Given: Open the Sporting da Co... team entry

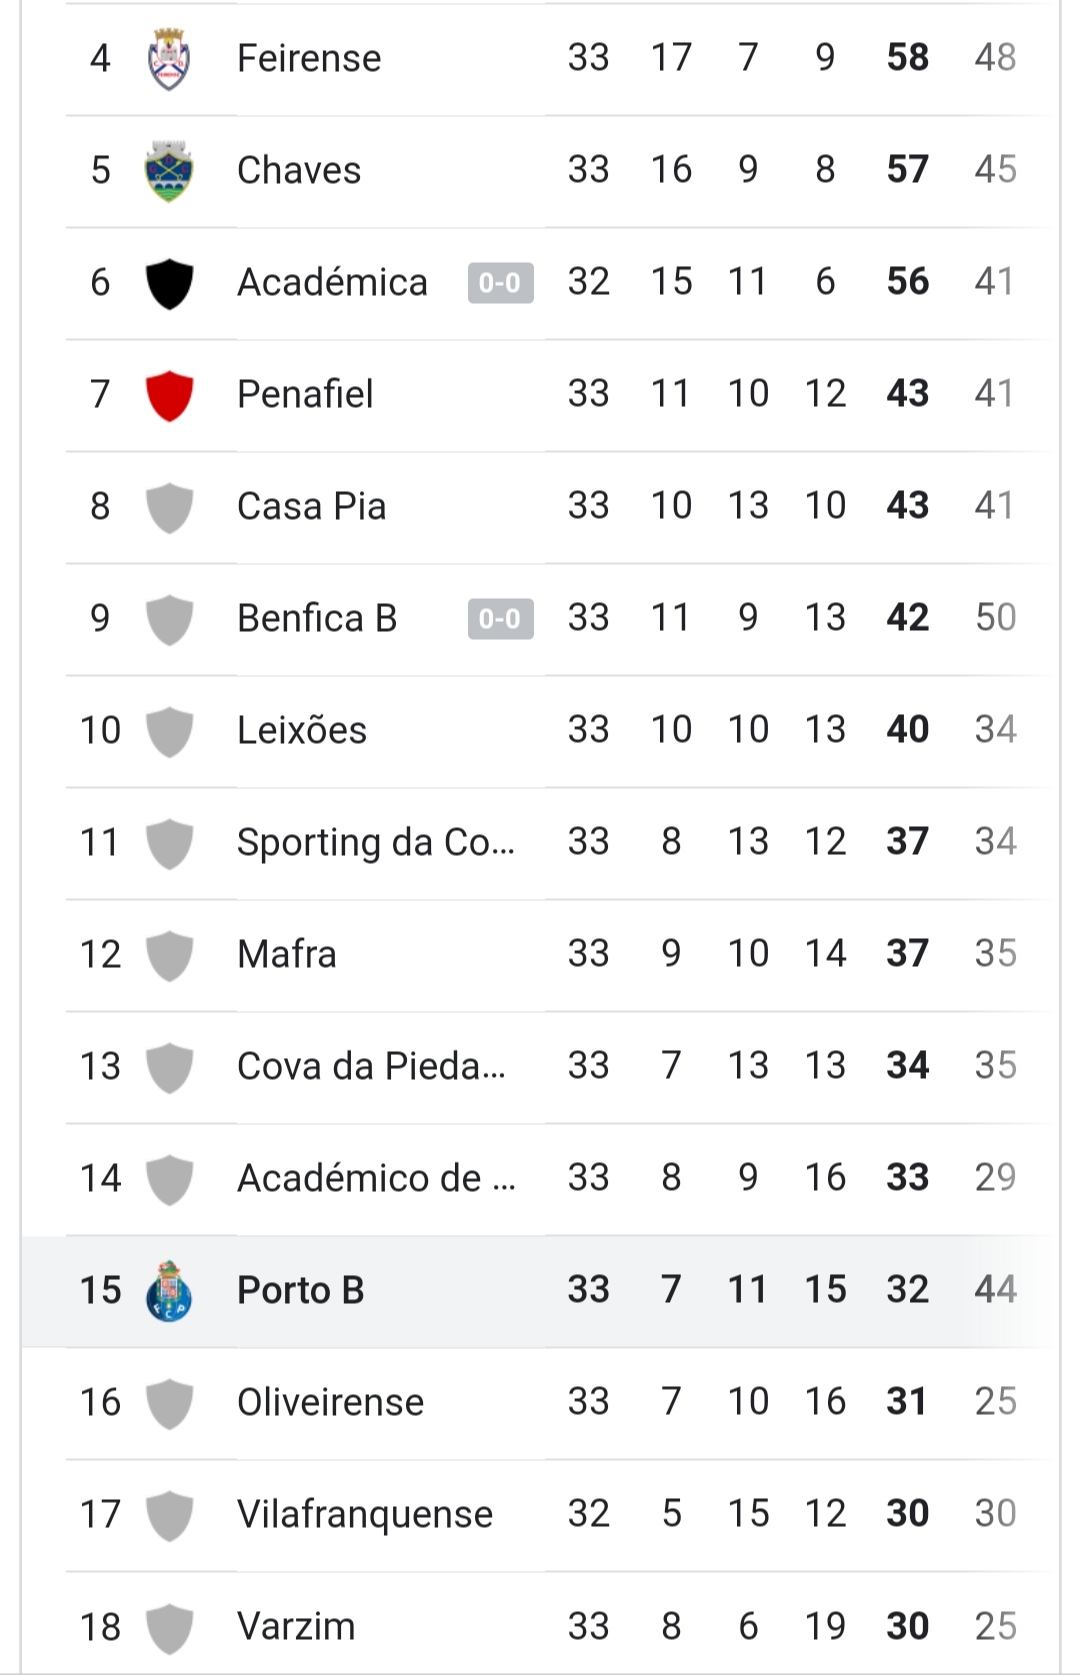Looking at the screenshot, I should (x=376, y=842).
